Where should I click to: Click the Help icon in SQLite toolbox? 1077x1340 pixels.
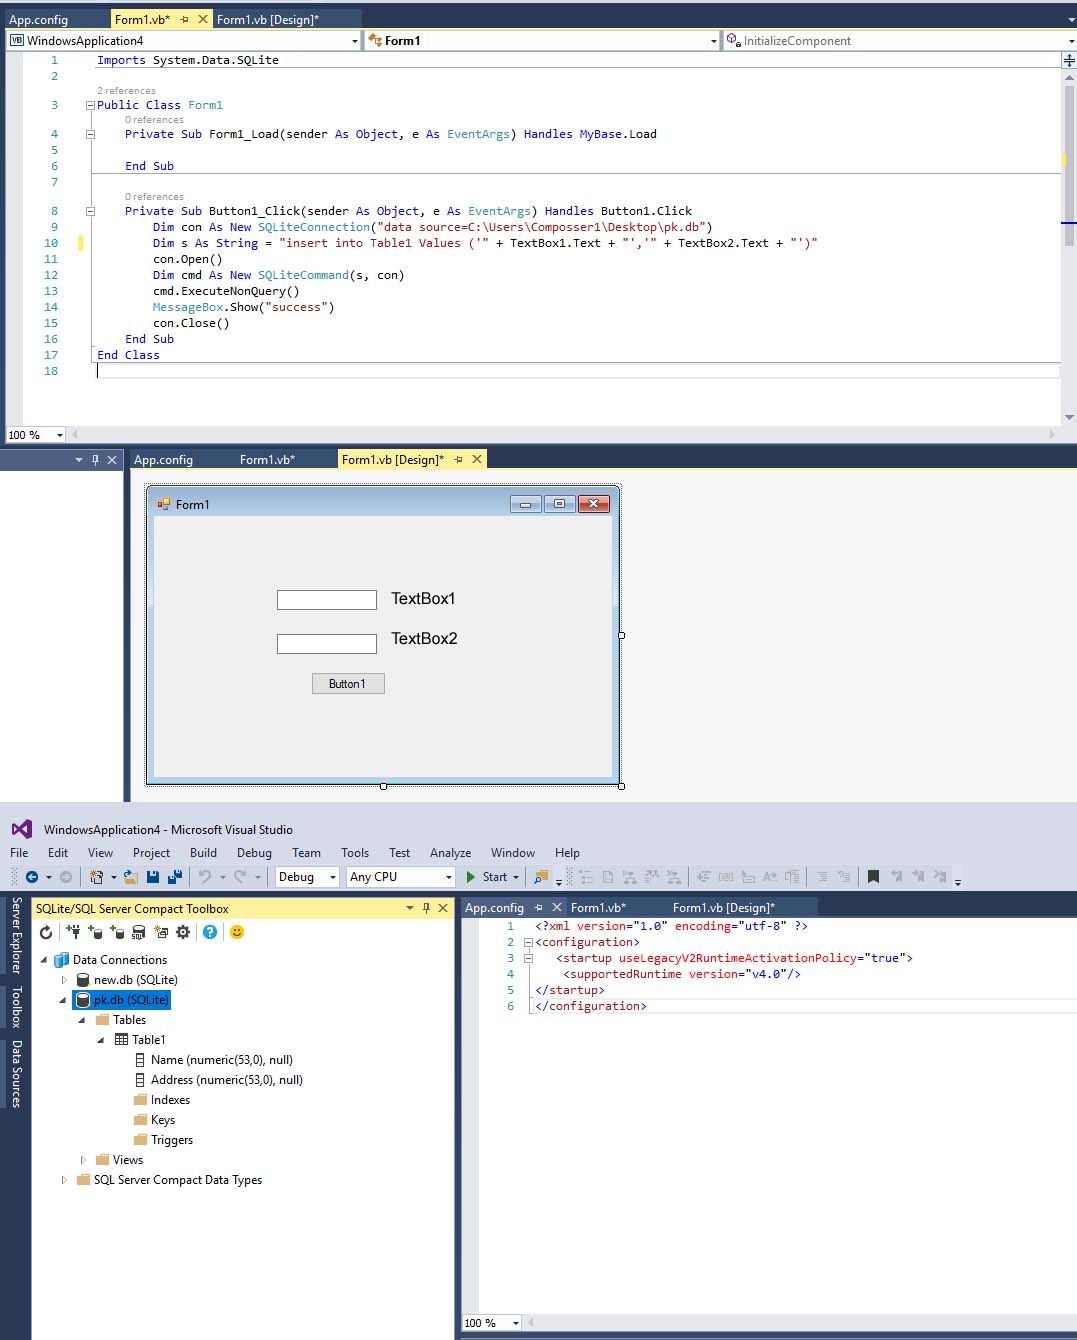click(209, 932)
